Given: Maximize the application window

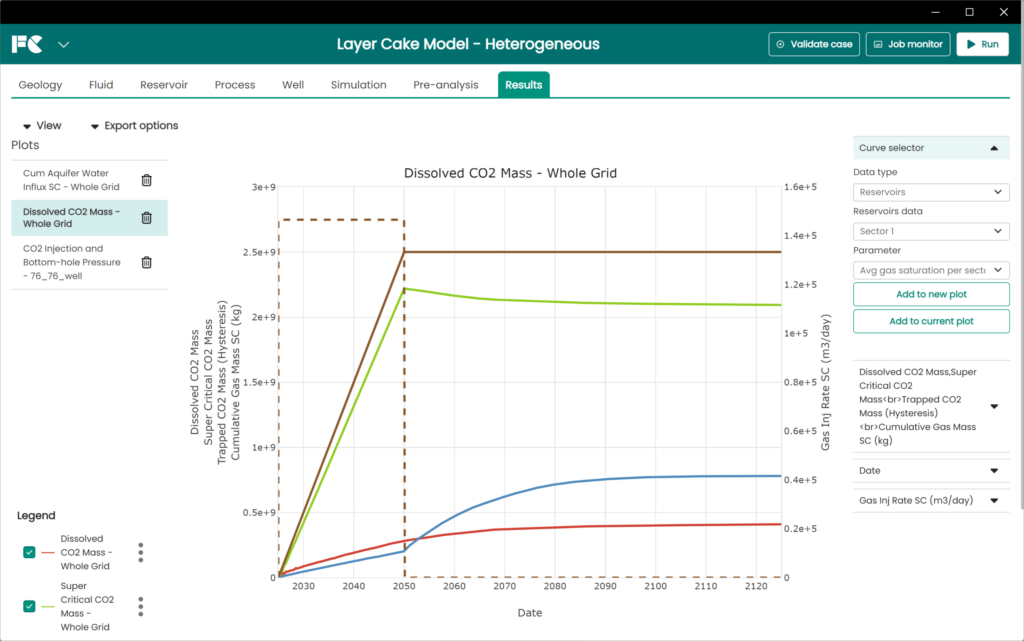Looking at the screenshot, I should coord(969,12).
